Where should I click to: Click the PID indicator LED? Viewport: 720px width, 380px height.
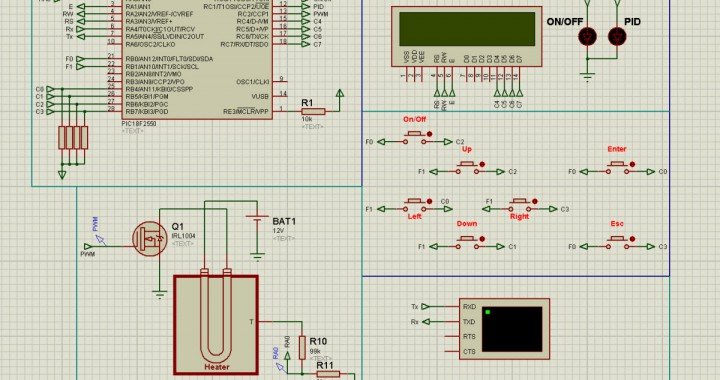[617, 36]
